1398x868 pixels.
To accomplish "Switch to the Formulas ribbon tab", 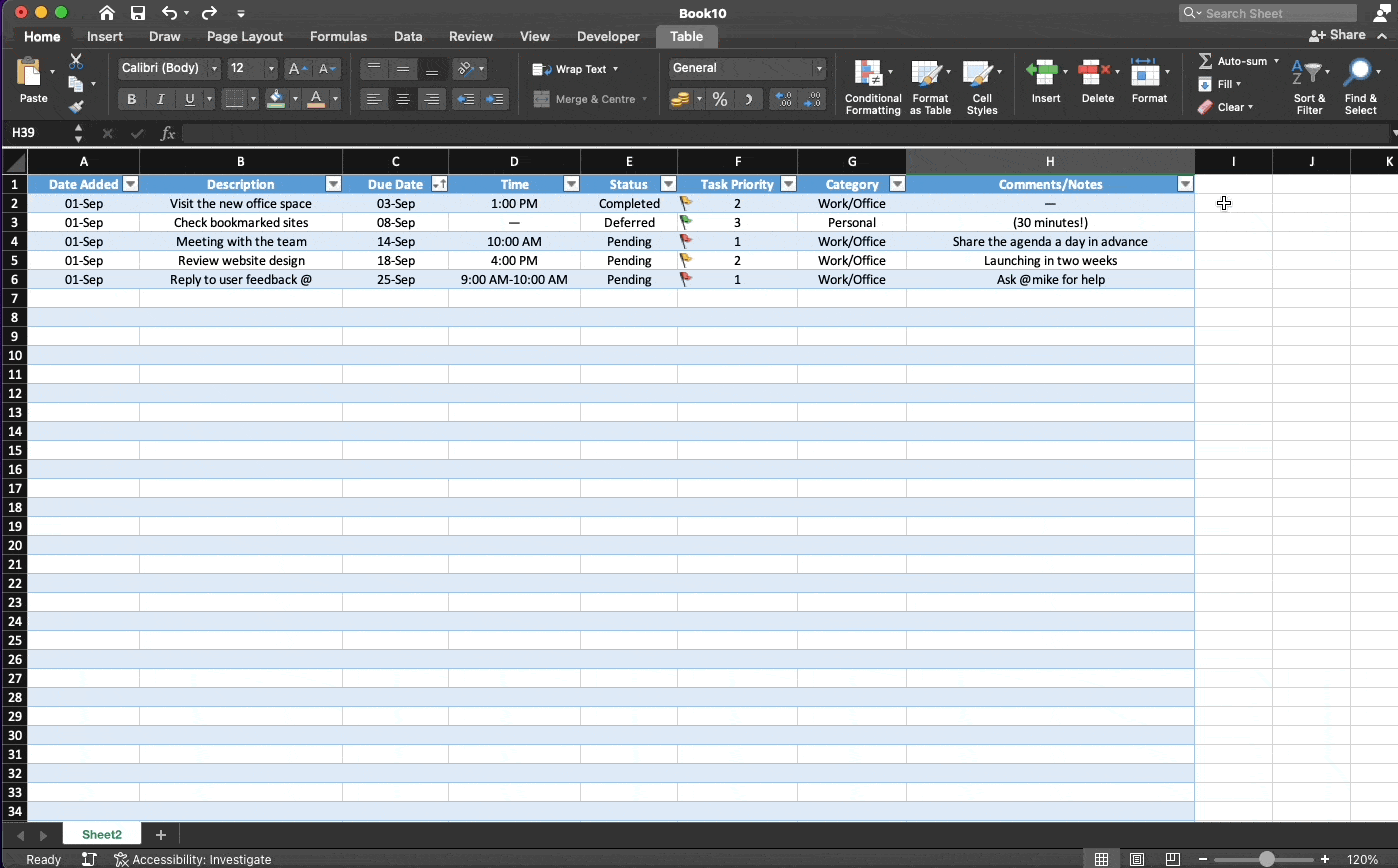I will tap(338, 36).
